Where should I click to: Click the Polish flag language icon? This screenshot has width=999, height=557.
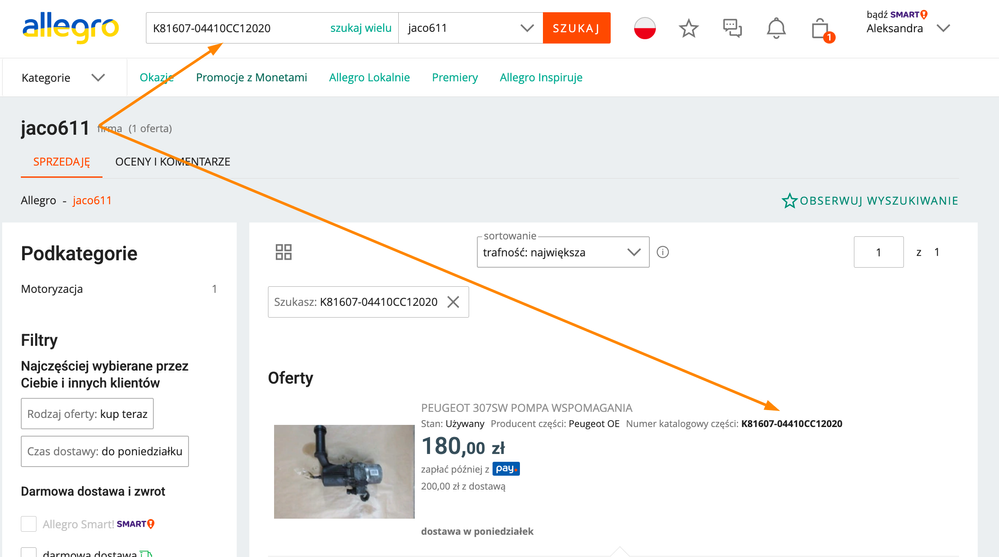pos(645,28)
